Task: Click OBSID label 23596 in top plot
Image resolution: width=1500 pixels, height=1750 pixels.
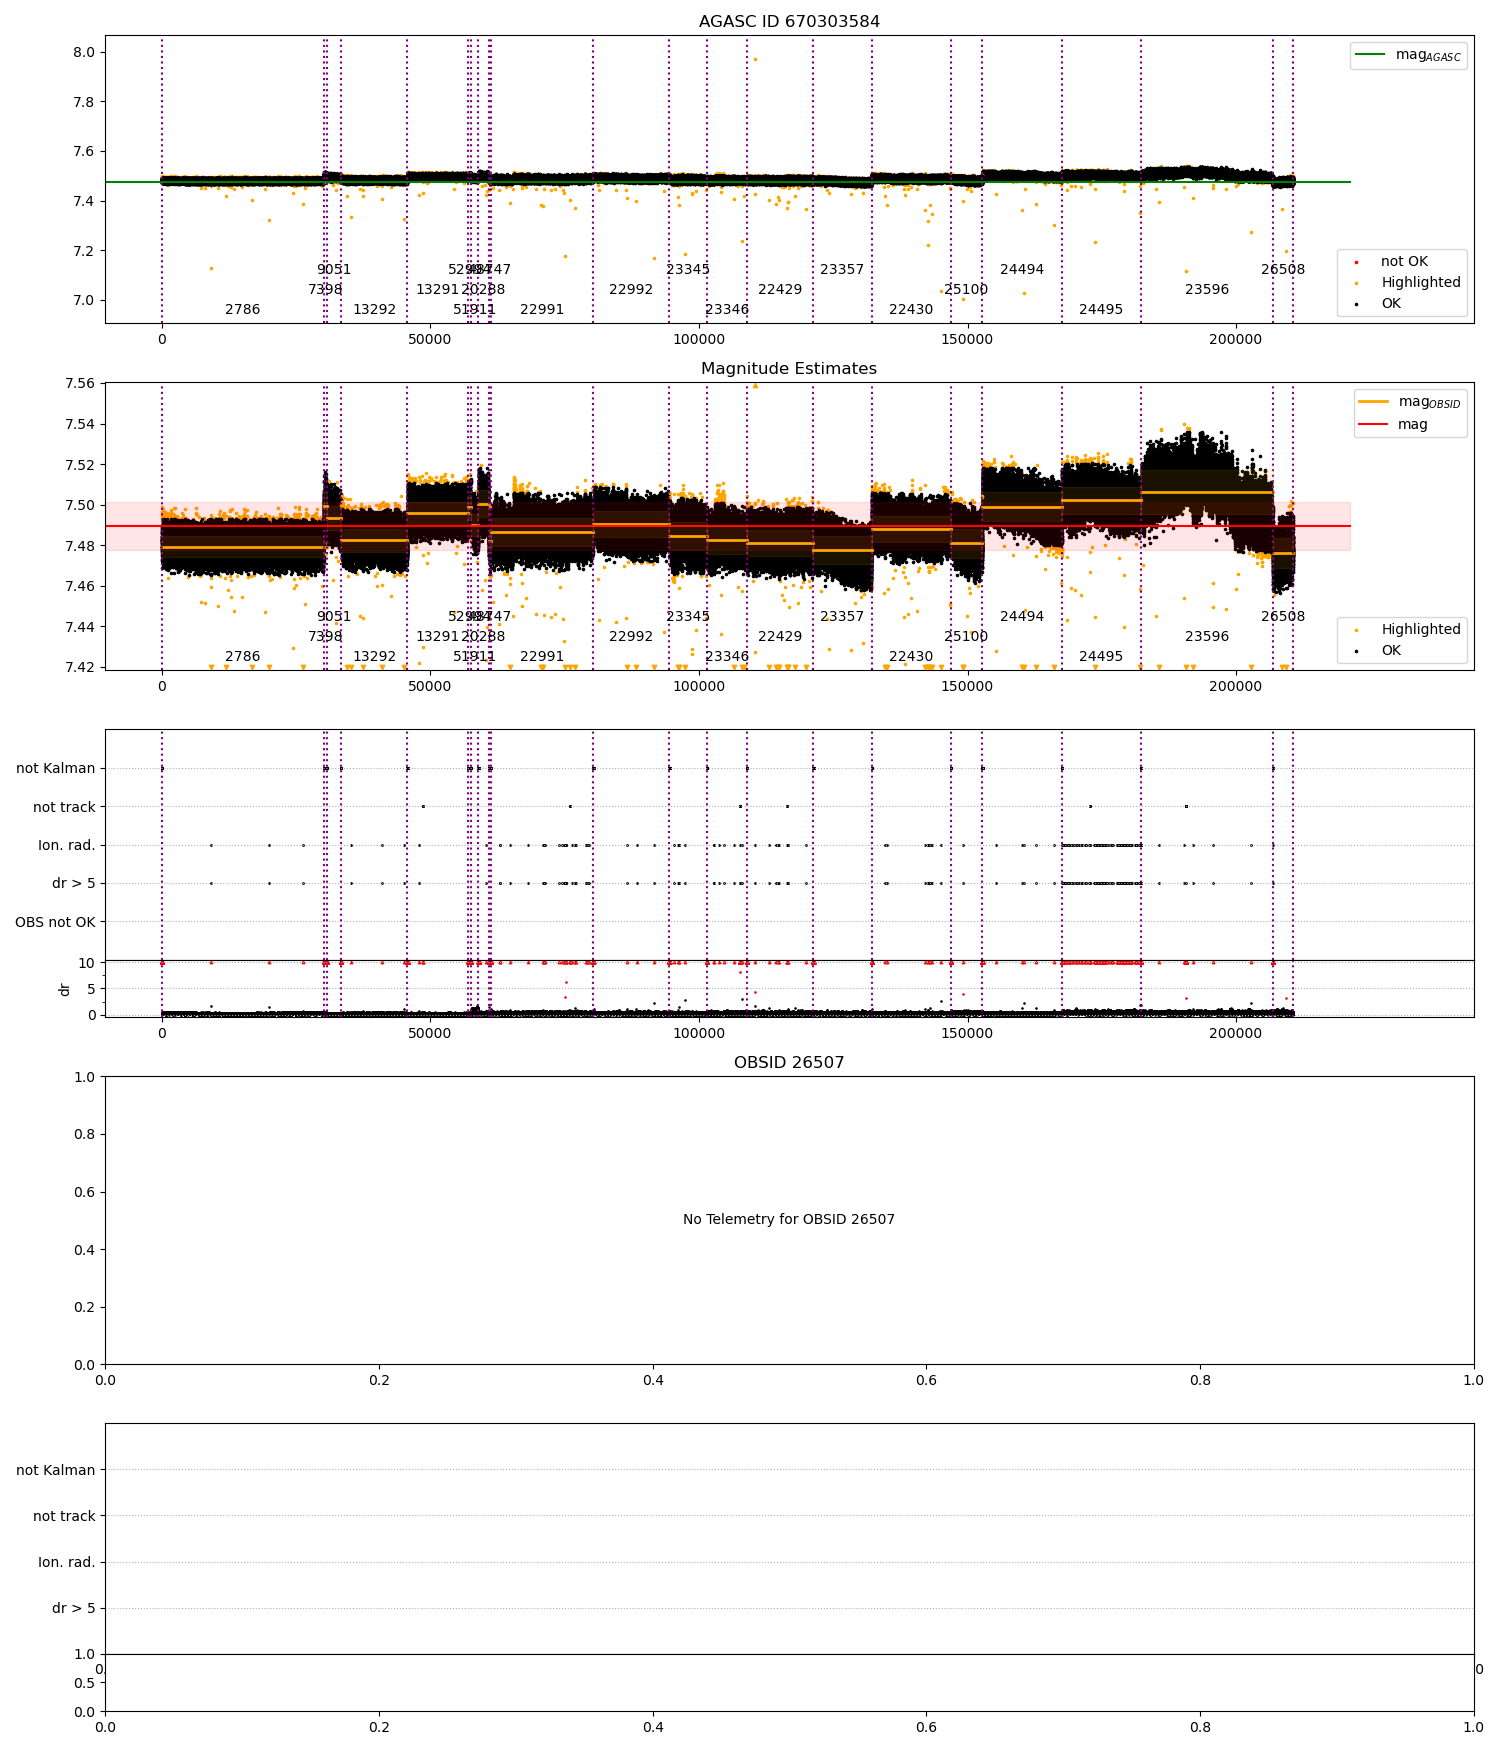Action: point(1207,290)
